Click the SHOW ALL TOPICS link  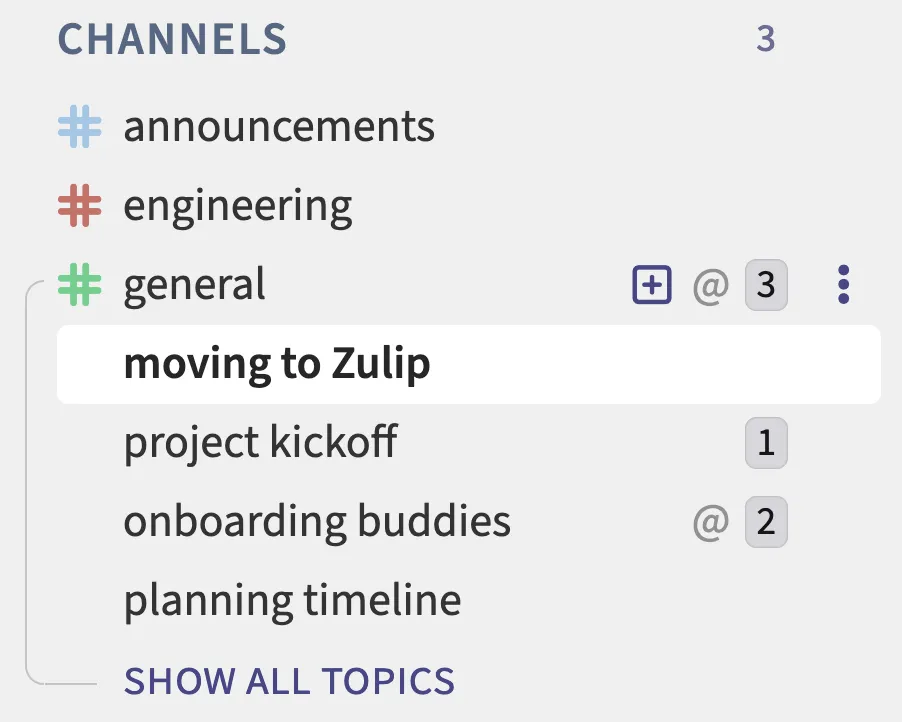pos(289,681)
